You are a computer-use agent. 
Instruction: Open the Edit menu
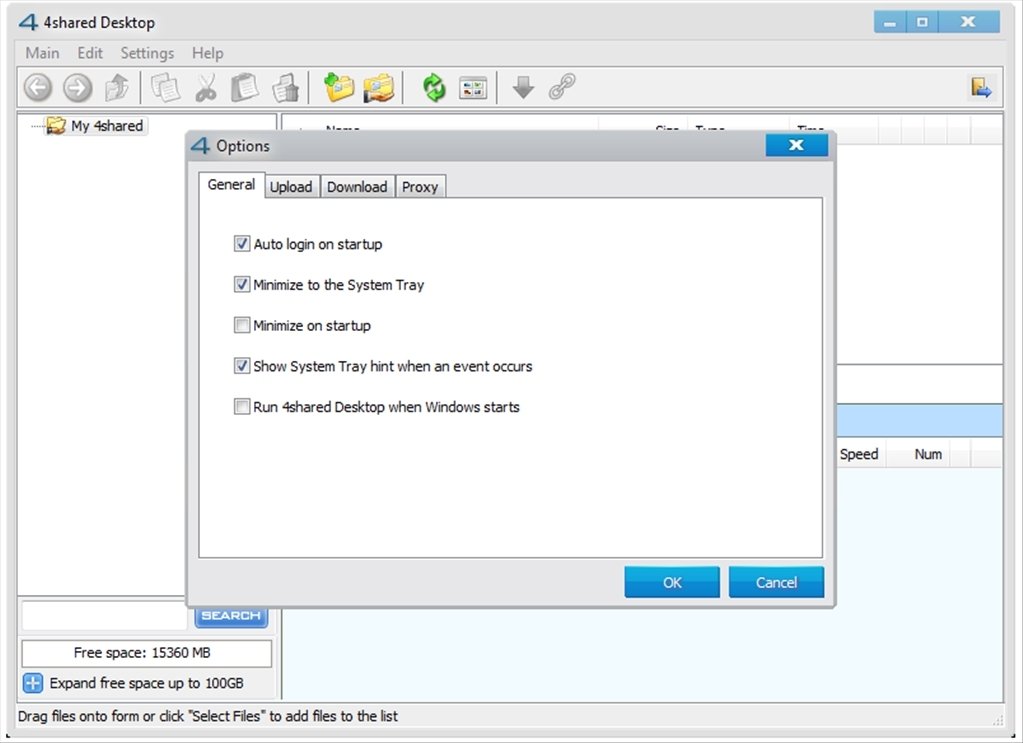[x=90, y=53]
